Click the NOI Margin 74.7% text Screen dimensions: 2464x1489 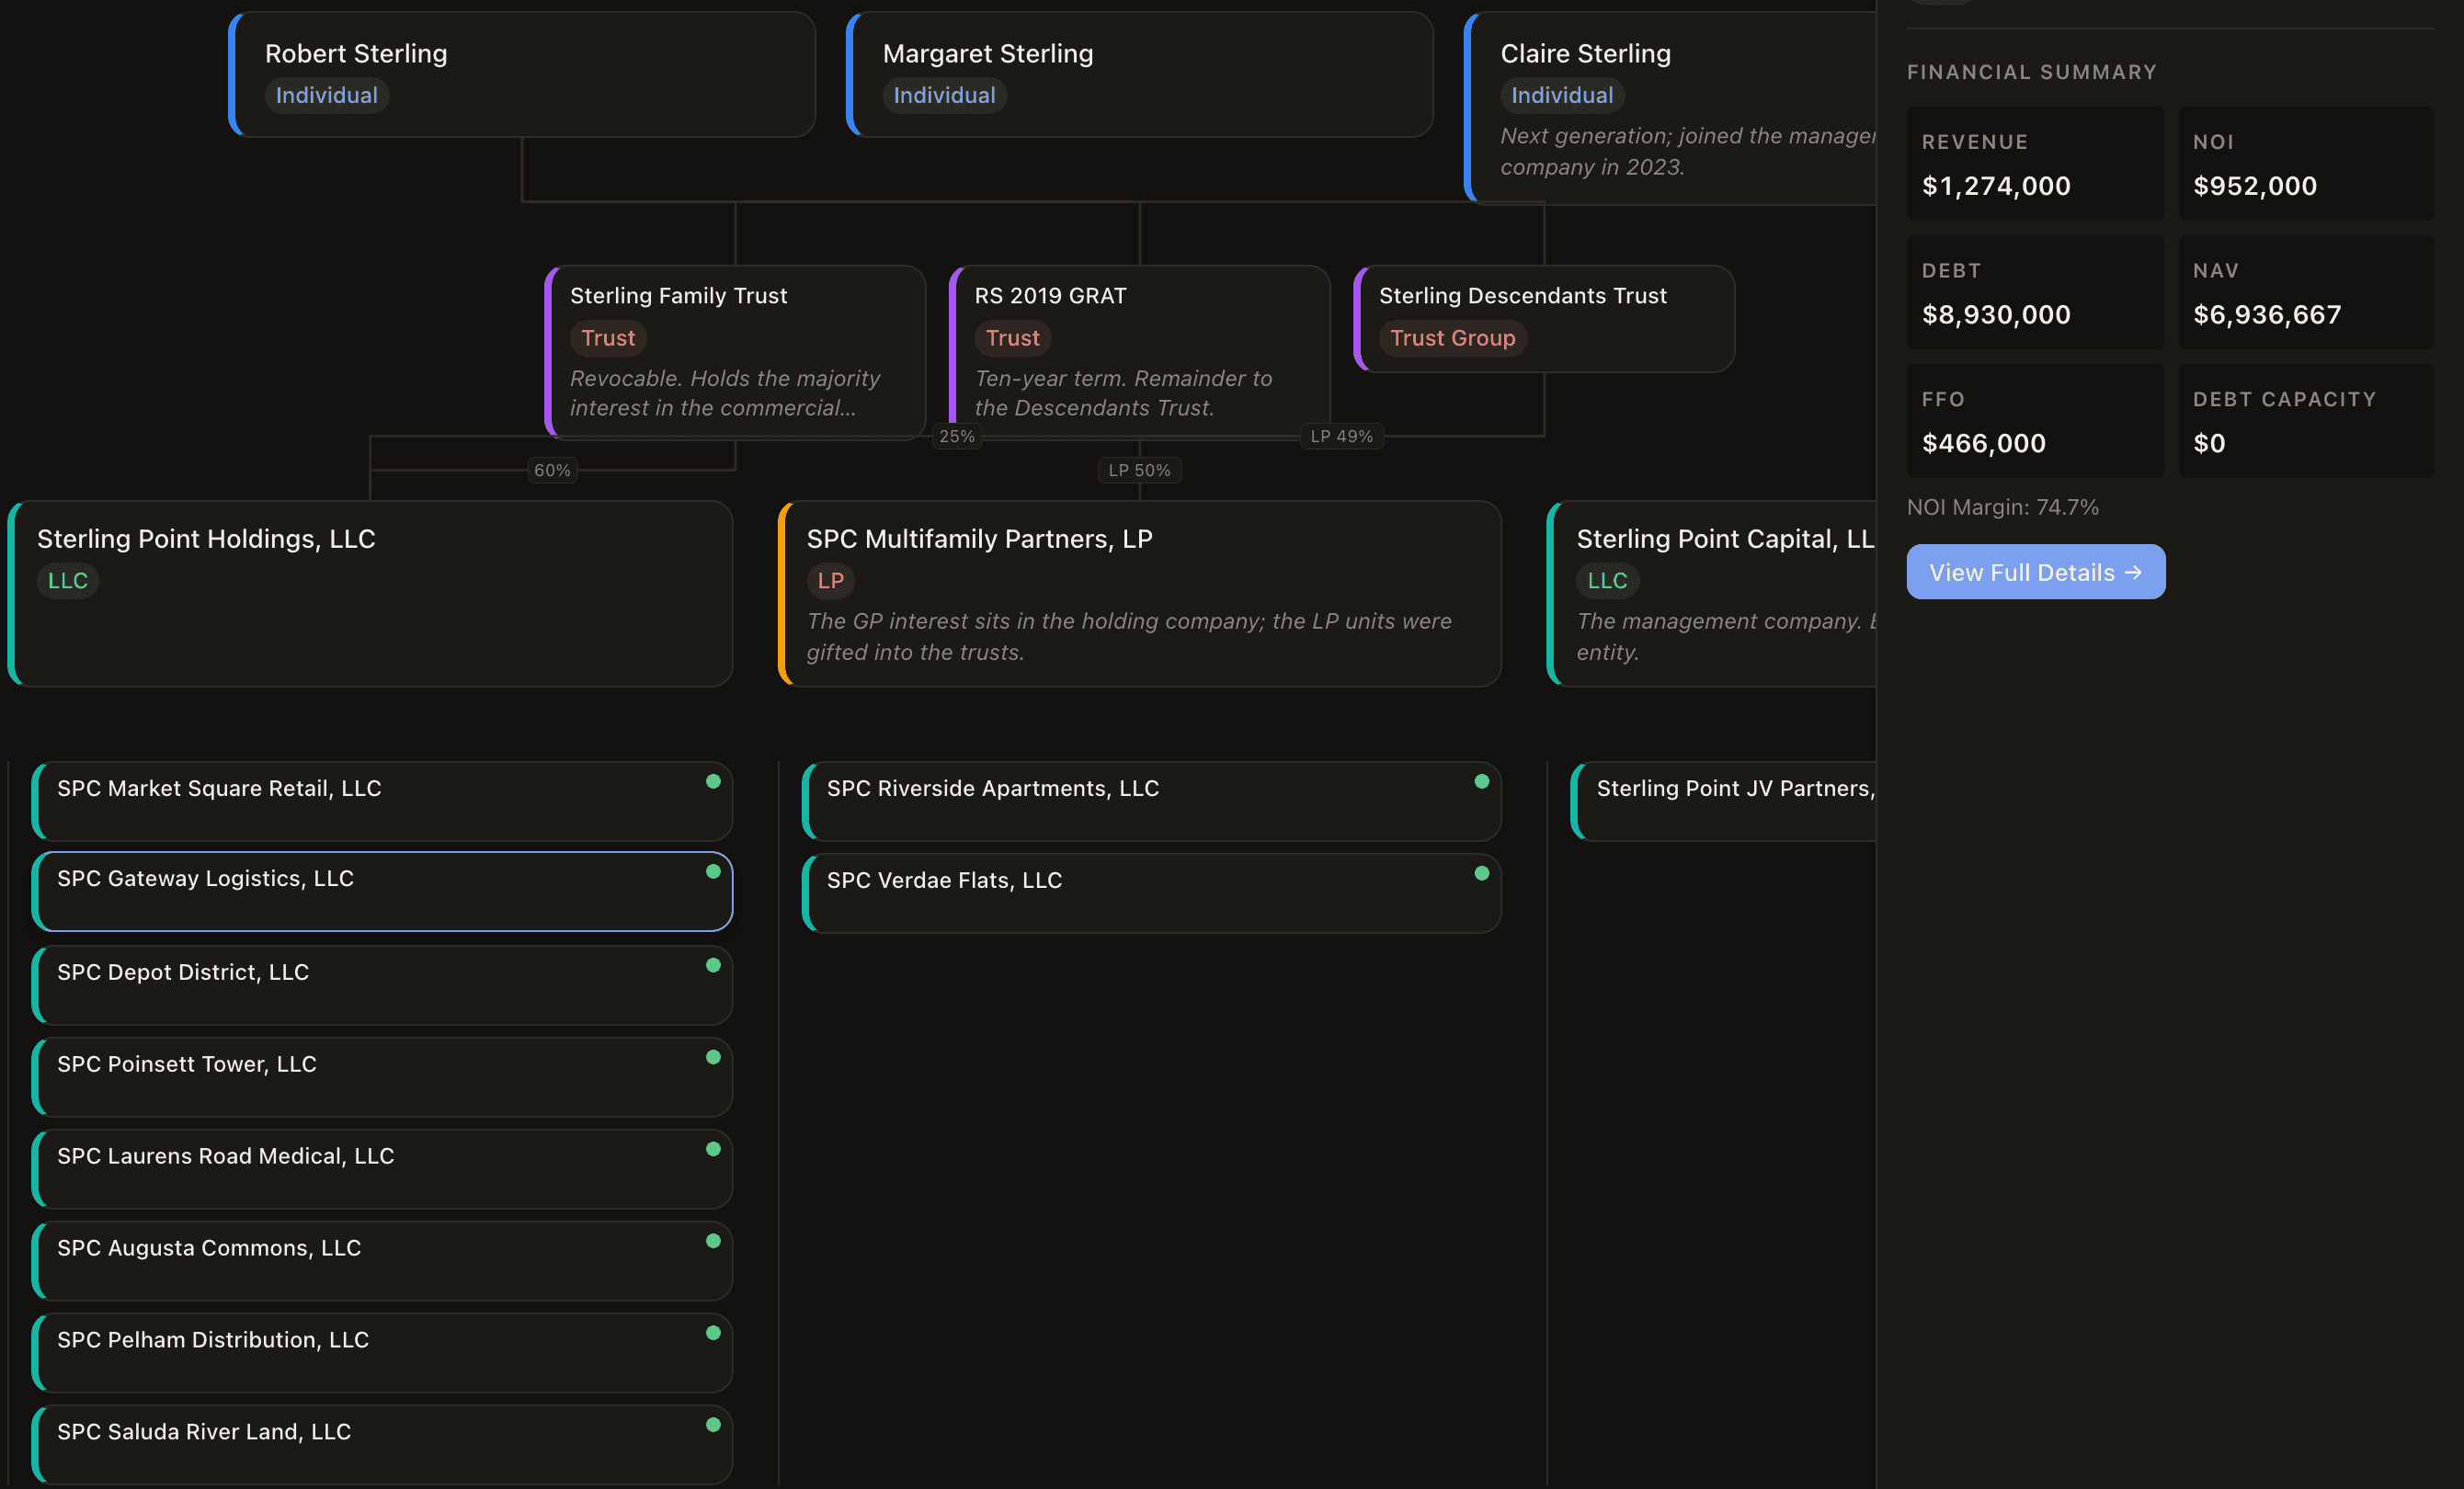coord(2003,507)
